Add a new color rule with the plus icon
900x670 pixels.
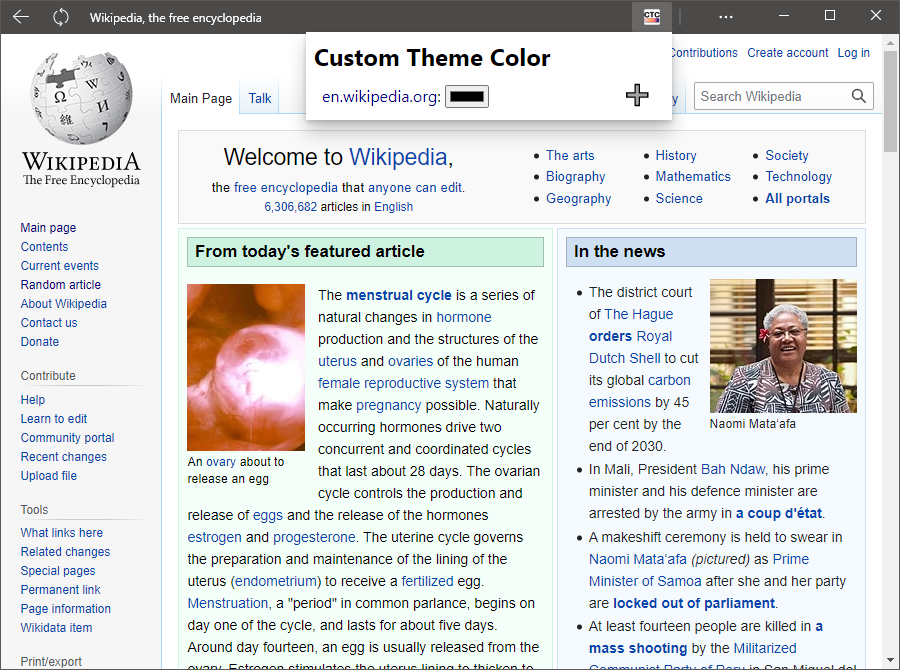tap(637, 95)
